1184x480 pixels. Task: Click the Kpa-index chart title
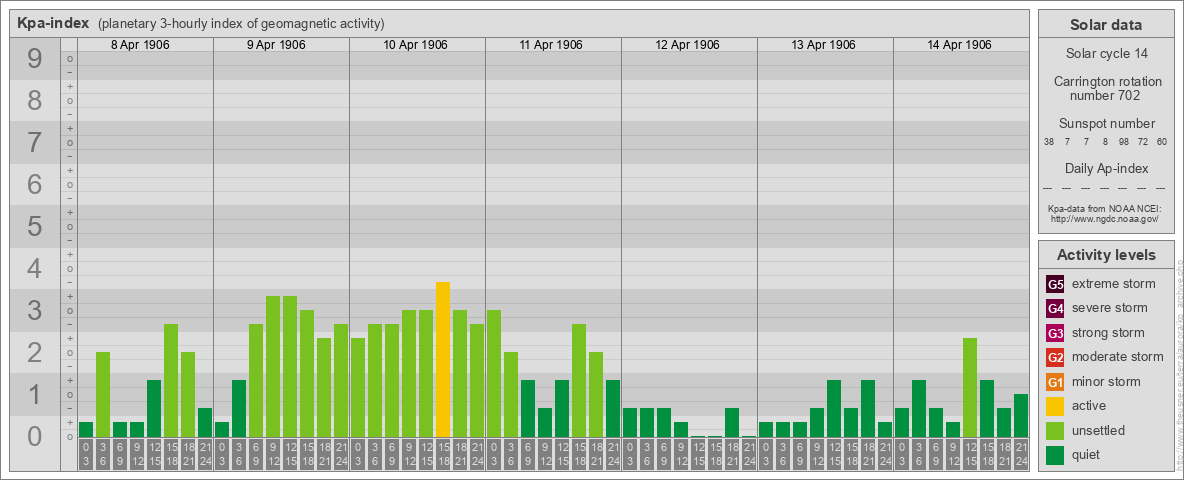tap(54, 23)
